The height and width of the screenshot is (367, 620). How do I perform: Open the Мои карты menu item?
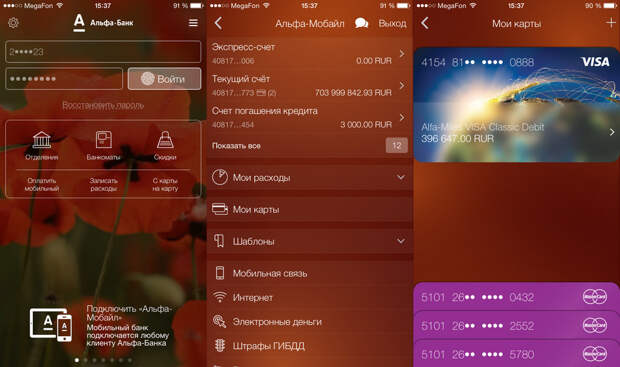click(310, 209)
